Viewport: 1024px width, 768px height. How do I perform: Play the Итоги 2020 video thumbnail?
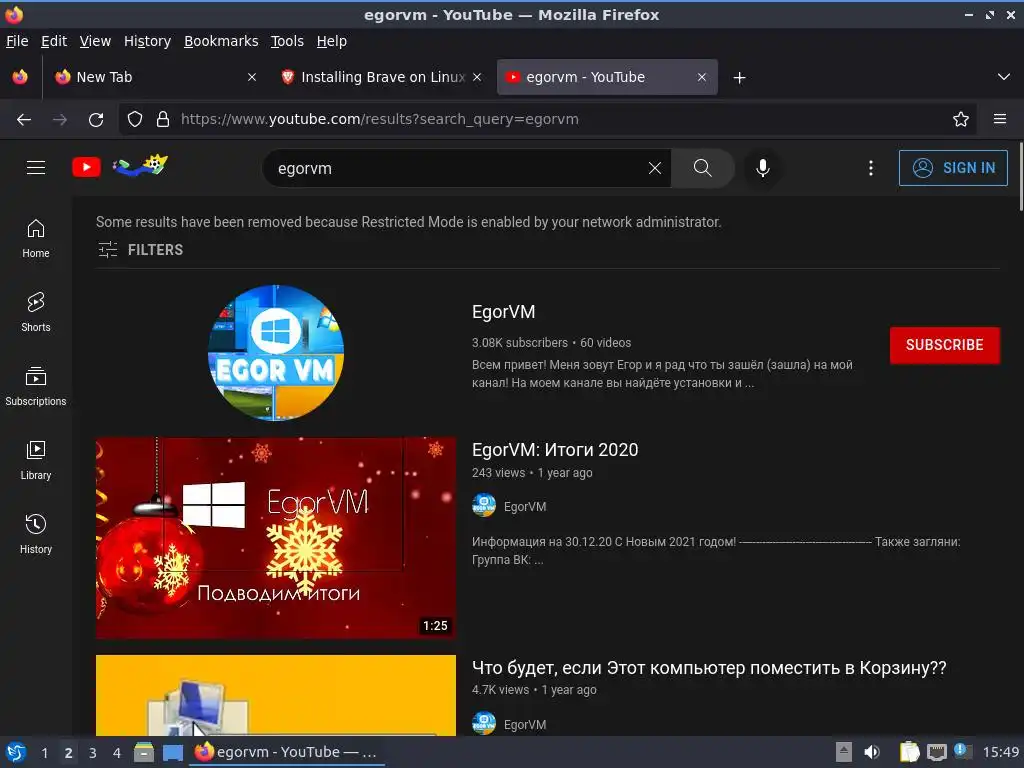point(276,537)
